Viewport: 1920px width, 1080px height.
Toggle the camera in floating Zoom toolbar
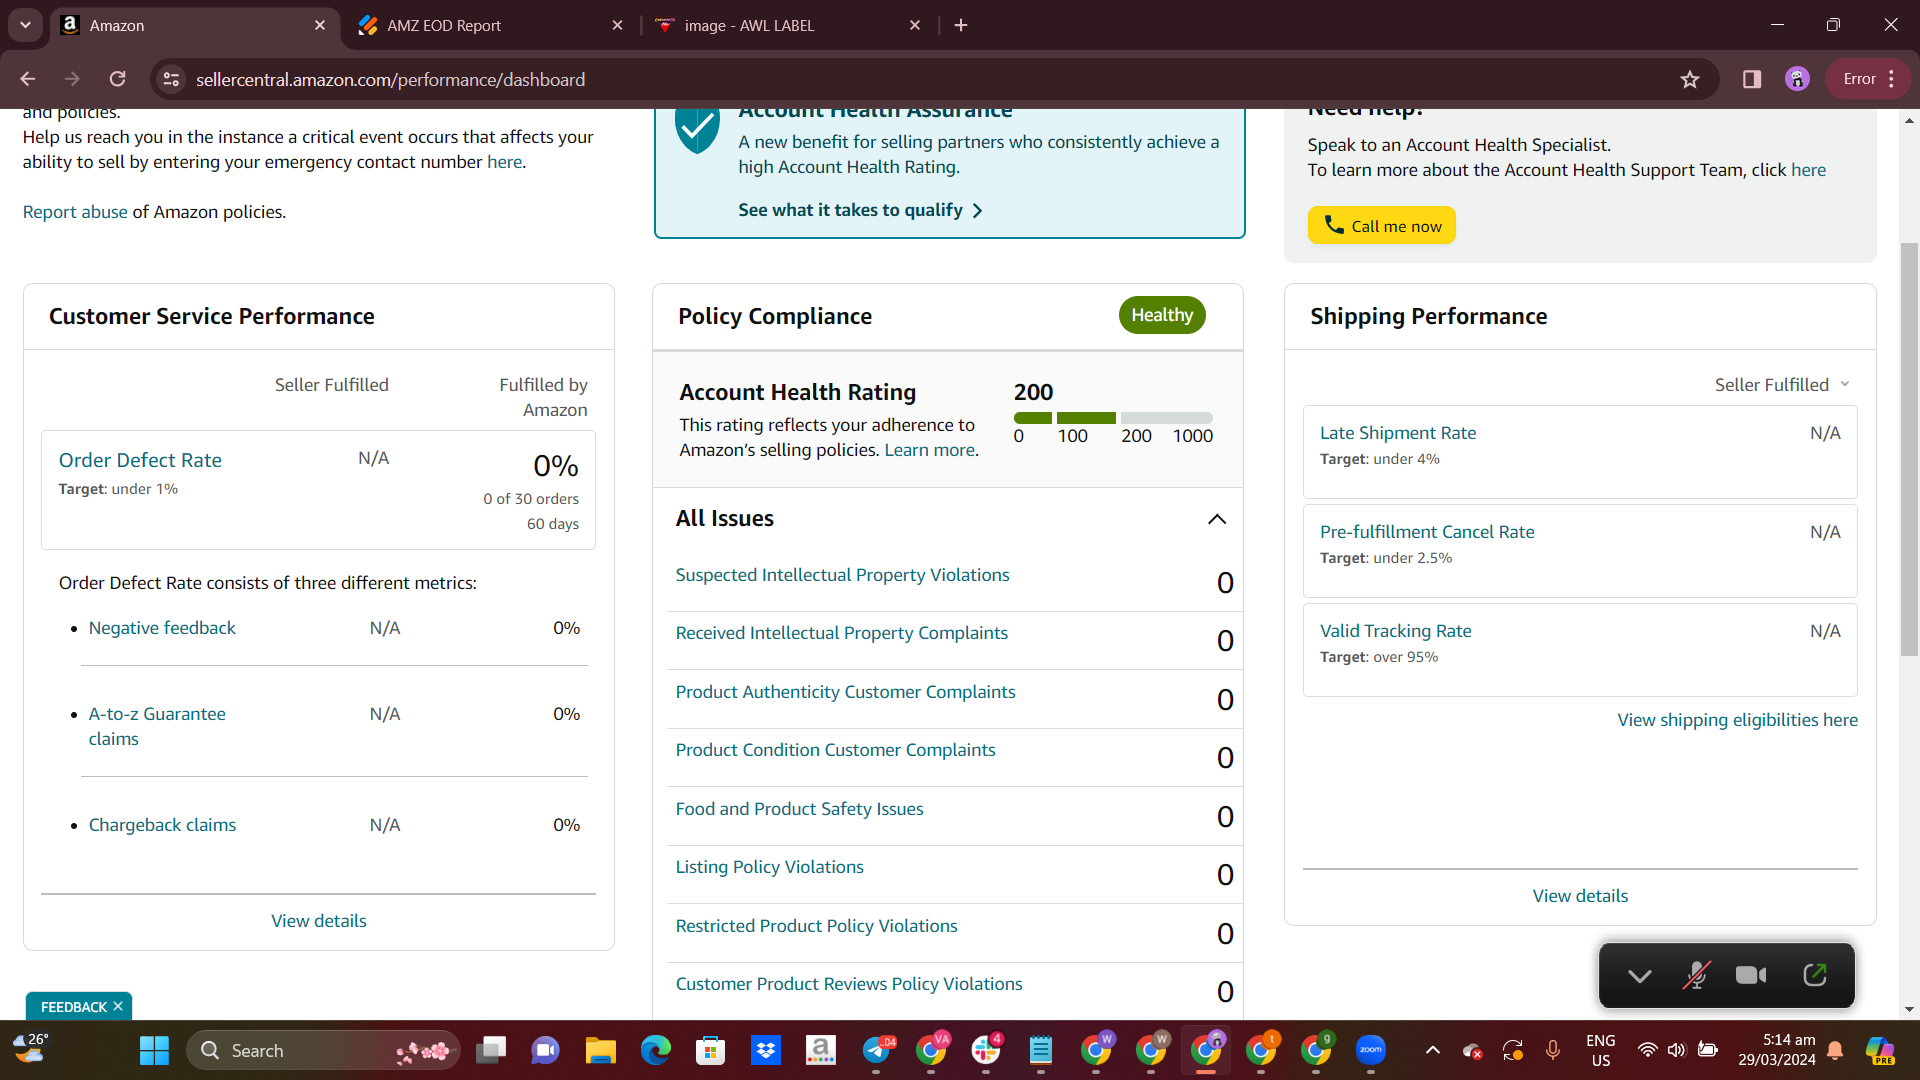[x=1751, y=975]
